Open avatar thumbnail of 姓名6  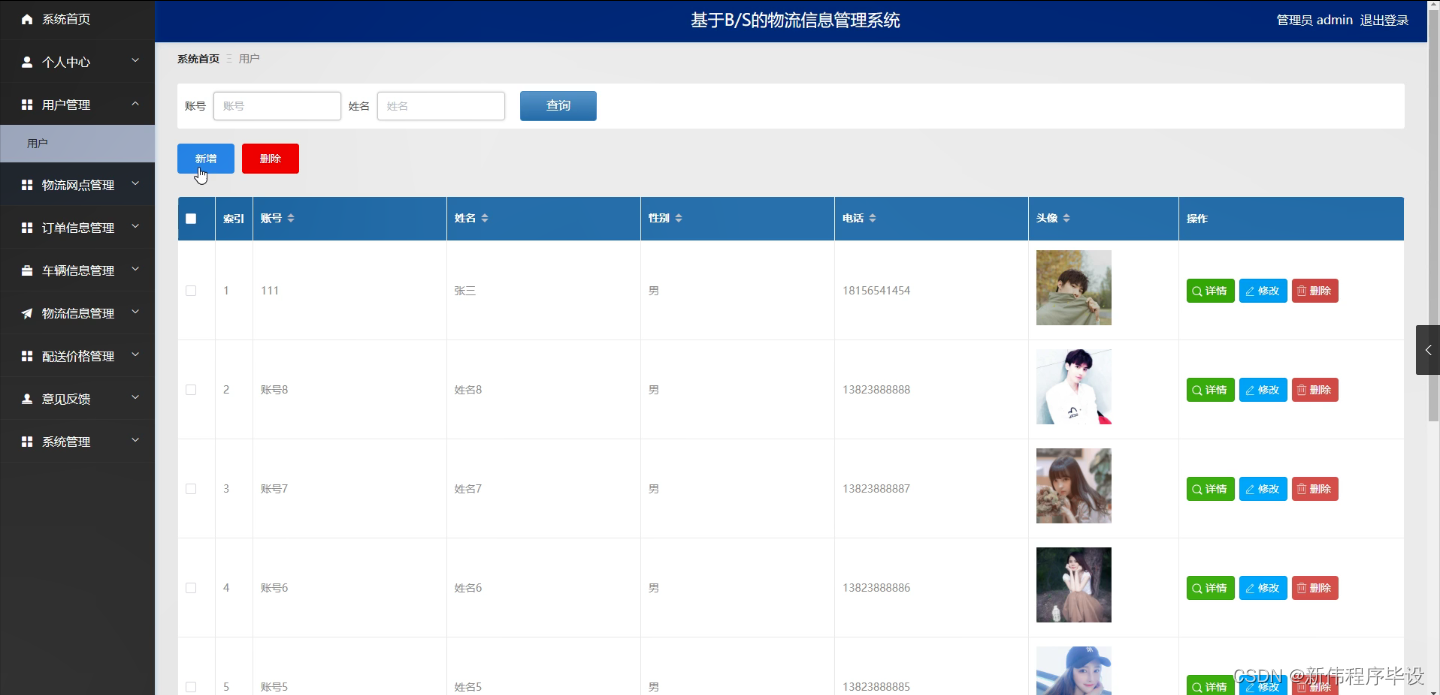click(1073, 585)
